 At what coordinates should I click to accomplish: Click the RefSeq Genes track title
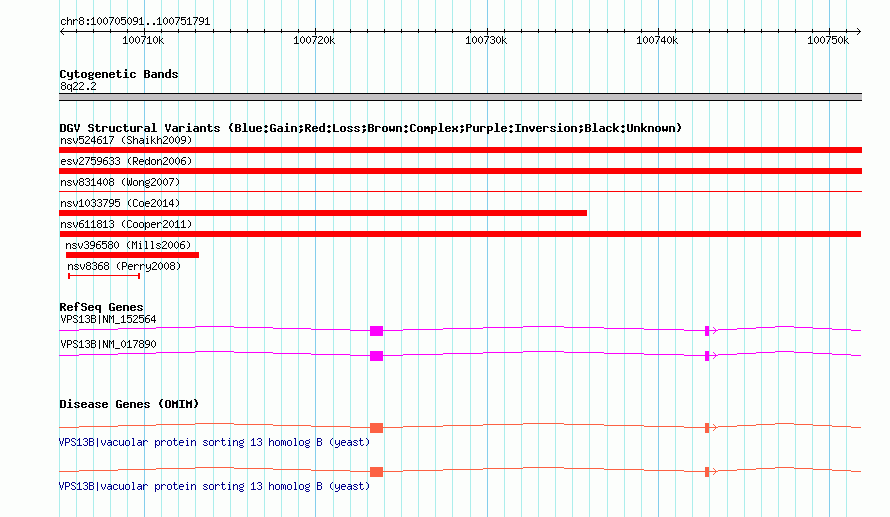point(101,307)
